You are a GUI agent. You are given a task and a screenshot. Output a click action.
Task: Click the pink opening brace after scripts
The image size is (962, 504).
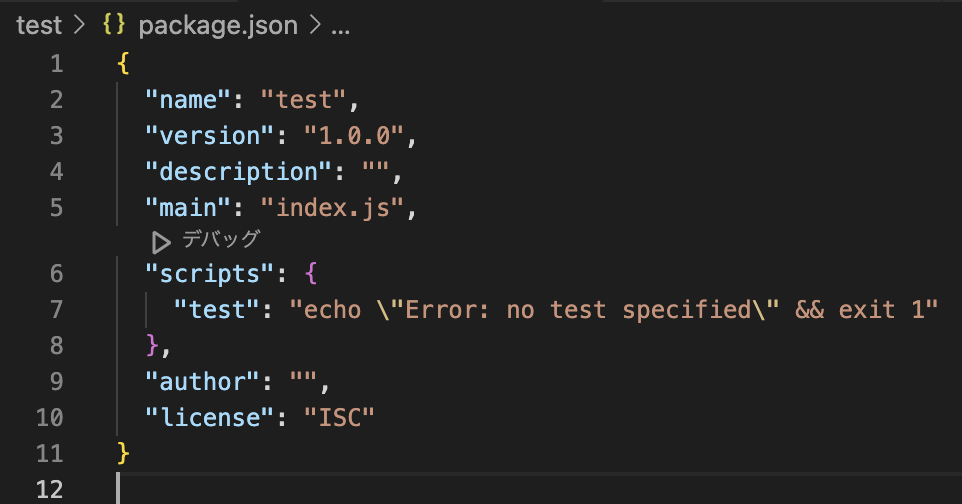tap(311, 273)
